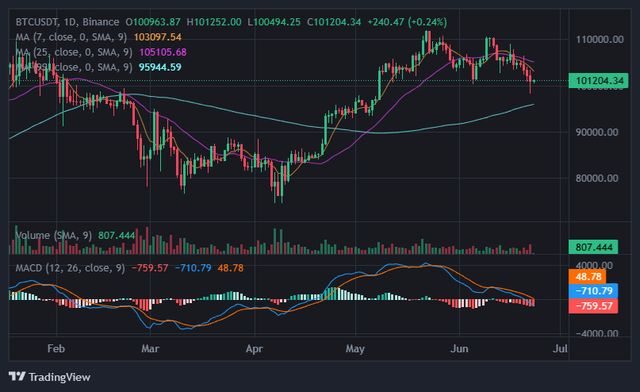Select the MACD (12, 26, close, 9) legend
The image size is (640, 392).
click(x=70, y=268)
